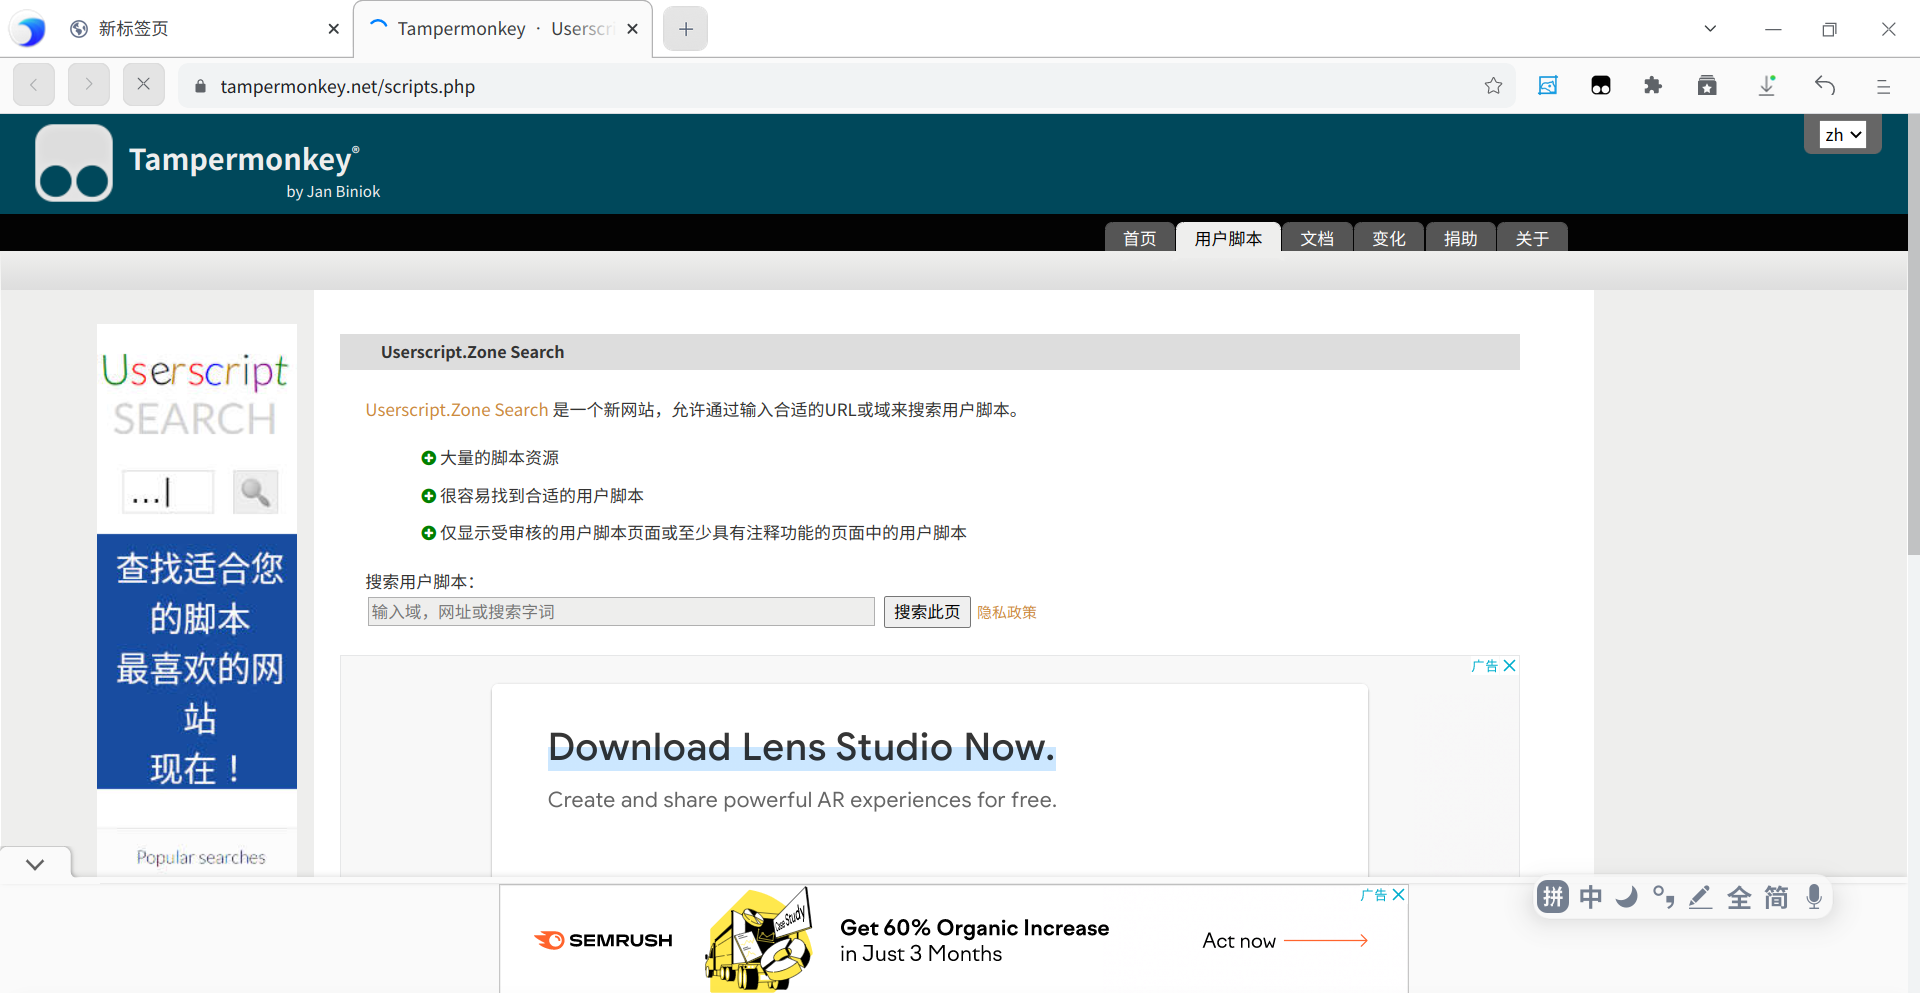Viewport: 1920px width, 993px height.
Task: Open the extensions puzzle piece menu
Action: pos(1653,86)
